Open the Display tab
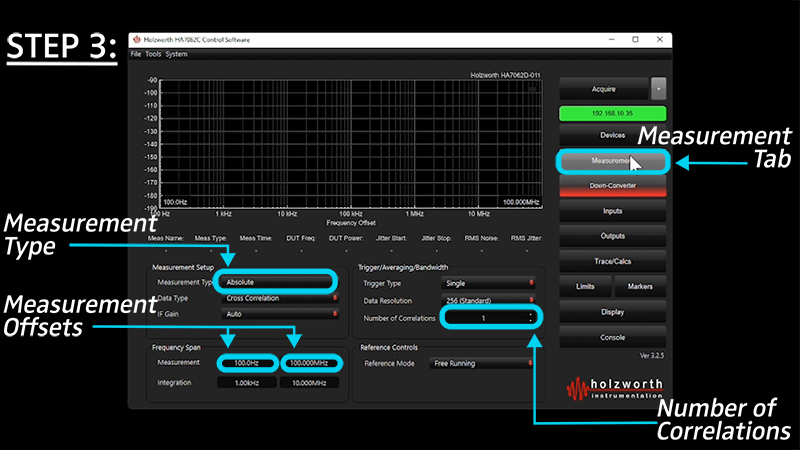800x450 pixels. point(612,312)
